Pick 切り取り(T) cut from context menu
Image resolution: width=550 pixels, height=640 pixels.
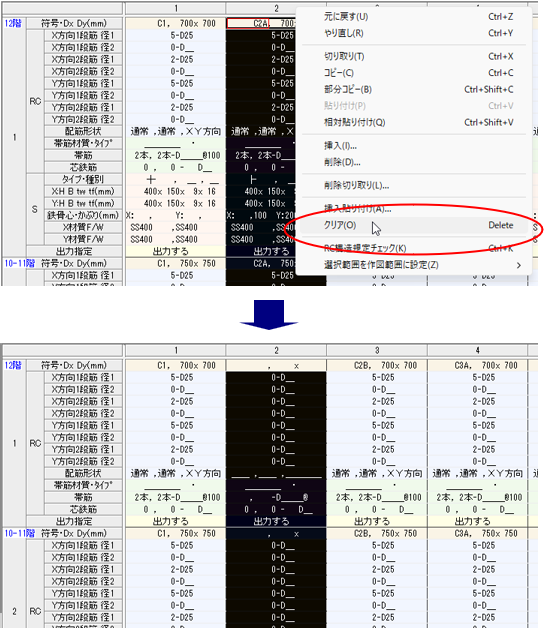414,56
